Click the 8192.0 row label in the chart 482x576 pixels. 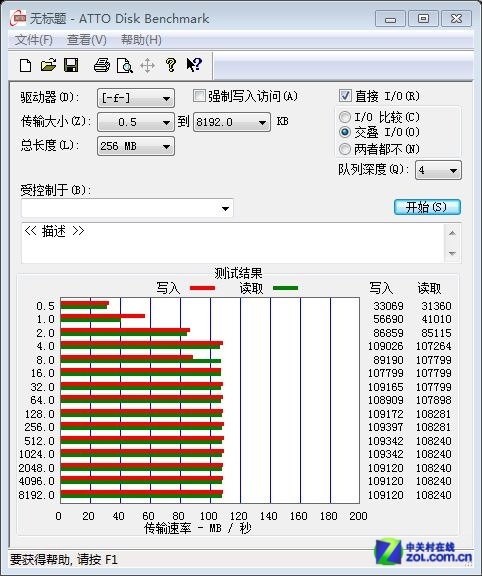click(36, 495)
